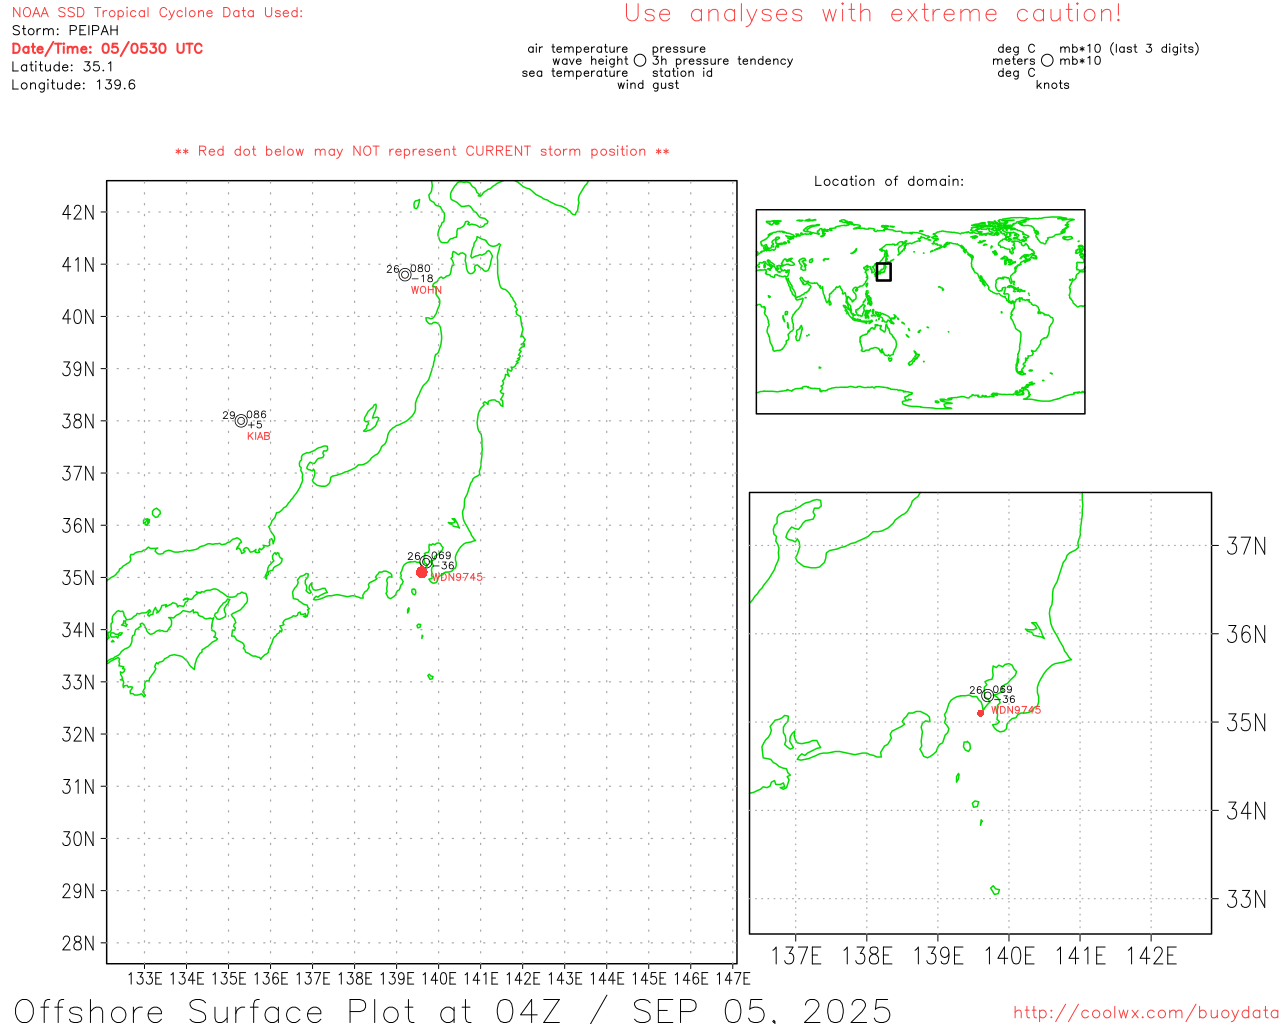Viewport: 1280px width, 1024px height.
Task: Click the legend circle beside 'meters'
Action: [x=1047, y=60]
